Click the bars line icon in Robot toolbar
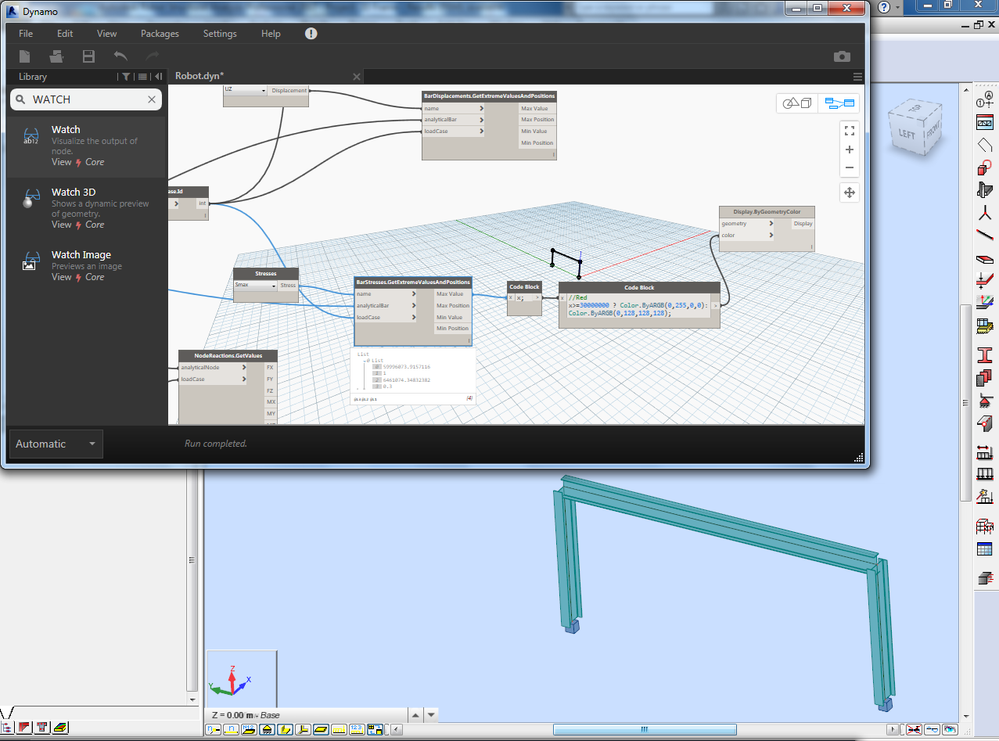 pos(984,235)
